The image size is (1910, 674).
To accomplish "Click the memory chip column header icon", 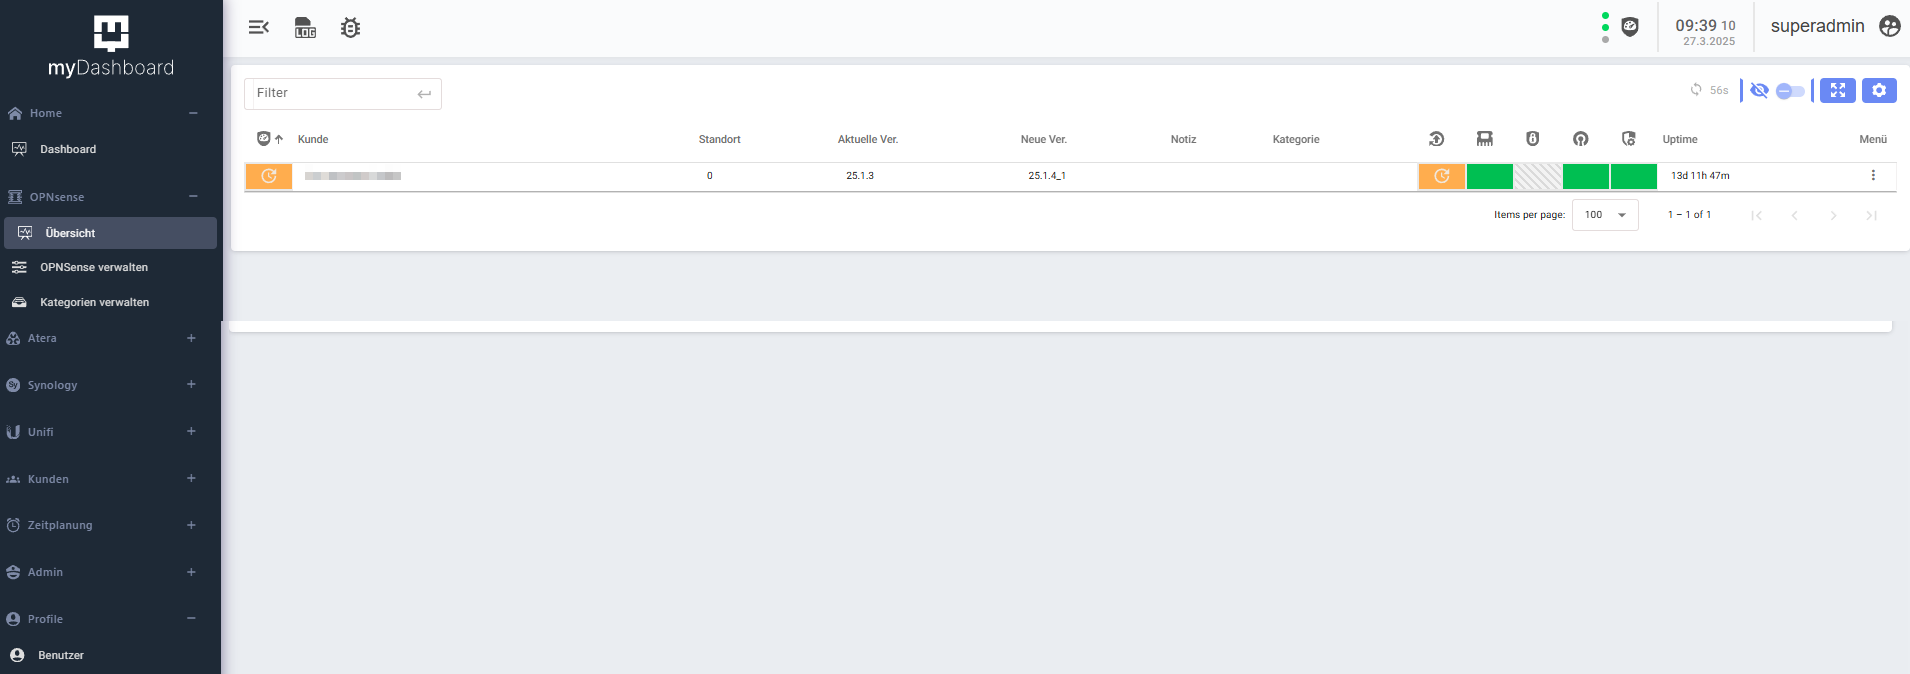I will pyautogui.click(x=1484, y=139).
